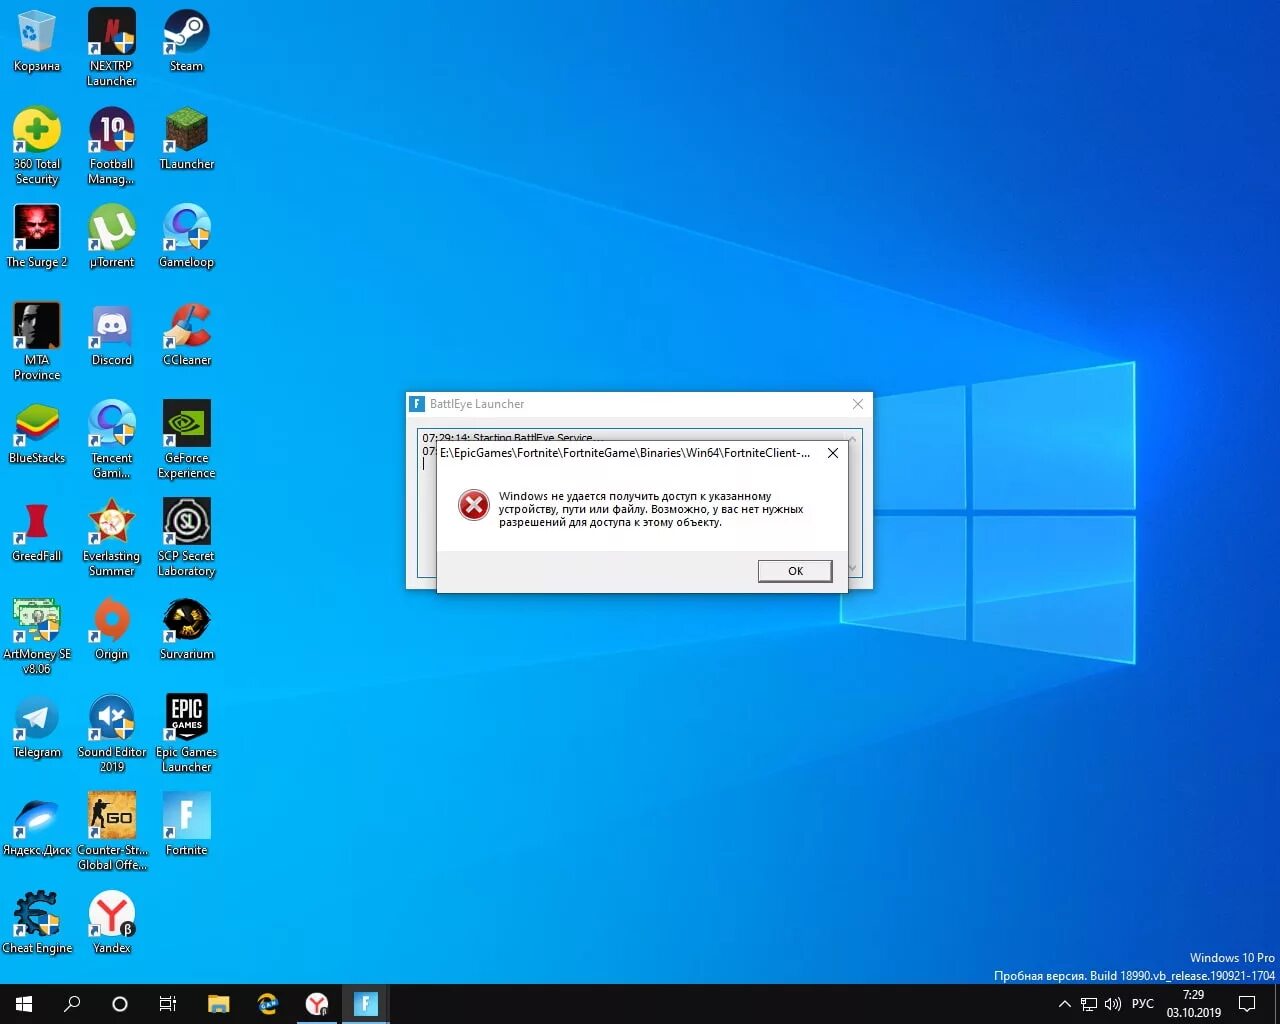Open the Telegram desktop shortcut

(x=37, y=727)
